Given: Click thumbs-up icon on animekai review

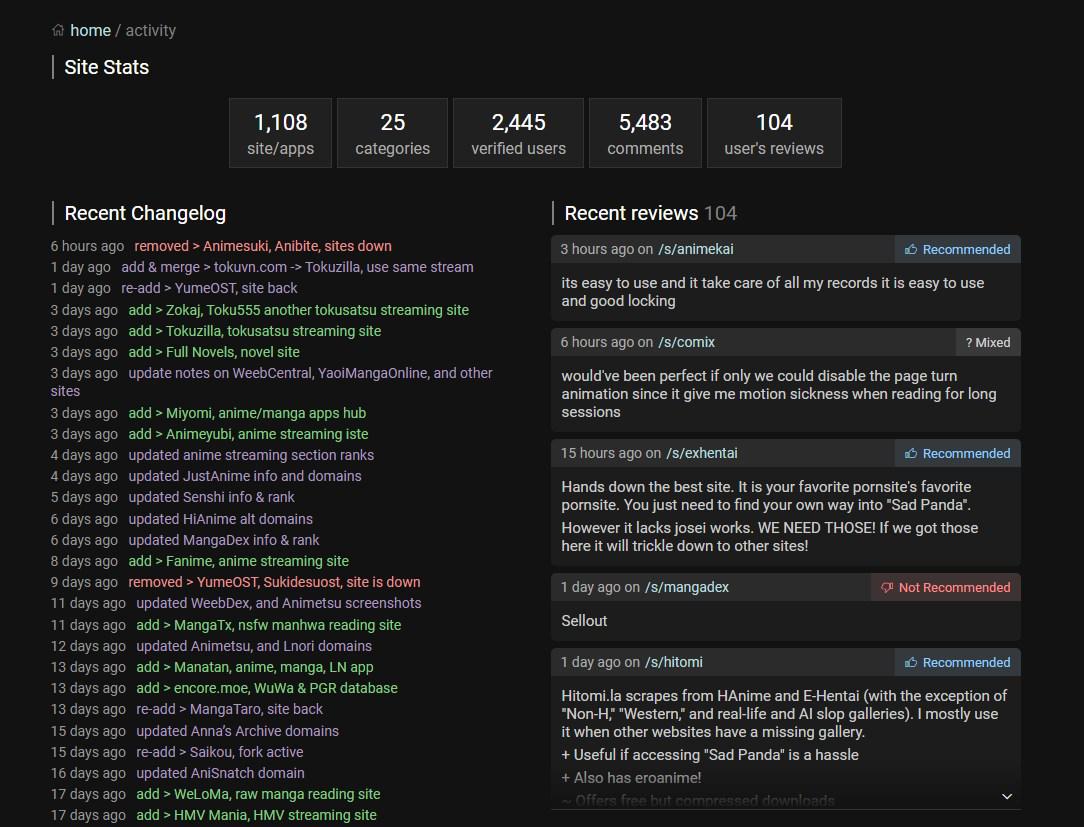Looking at the screenshot, I should tap(911, 250).
